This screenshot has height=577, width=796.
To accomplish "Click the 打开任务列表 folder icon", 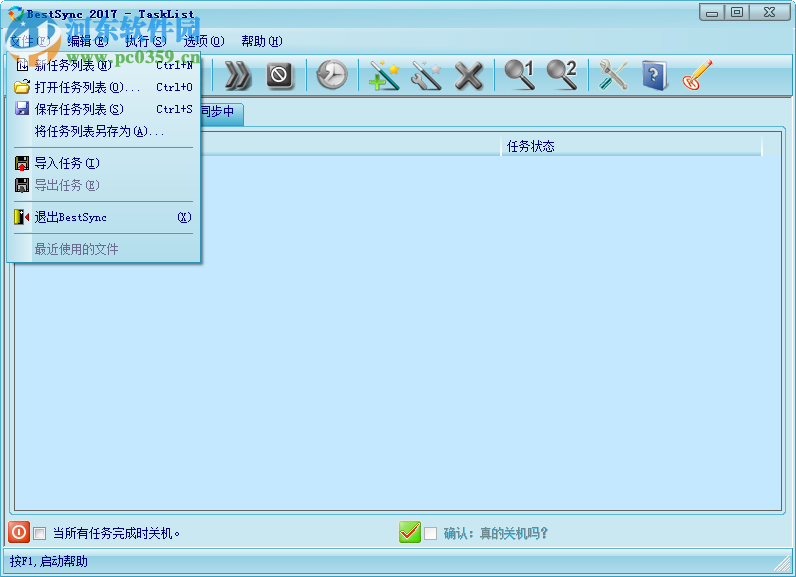I will click(22, 87).
